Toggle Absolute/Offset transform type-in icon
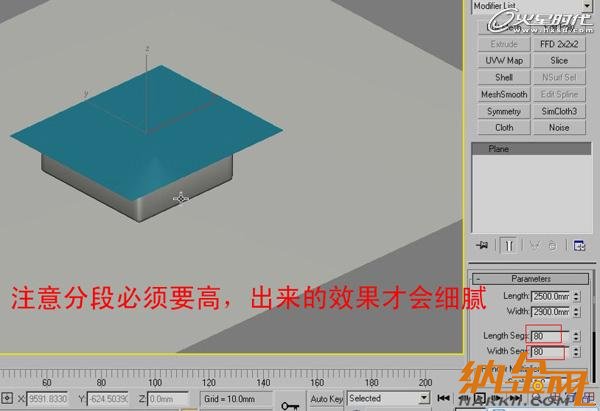The width and height of the screenshot is (600, 411). [7, 398]
